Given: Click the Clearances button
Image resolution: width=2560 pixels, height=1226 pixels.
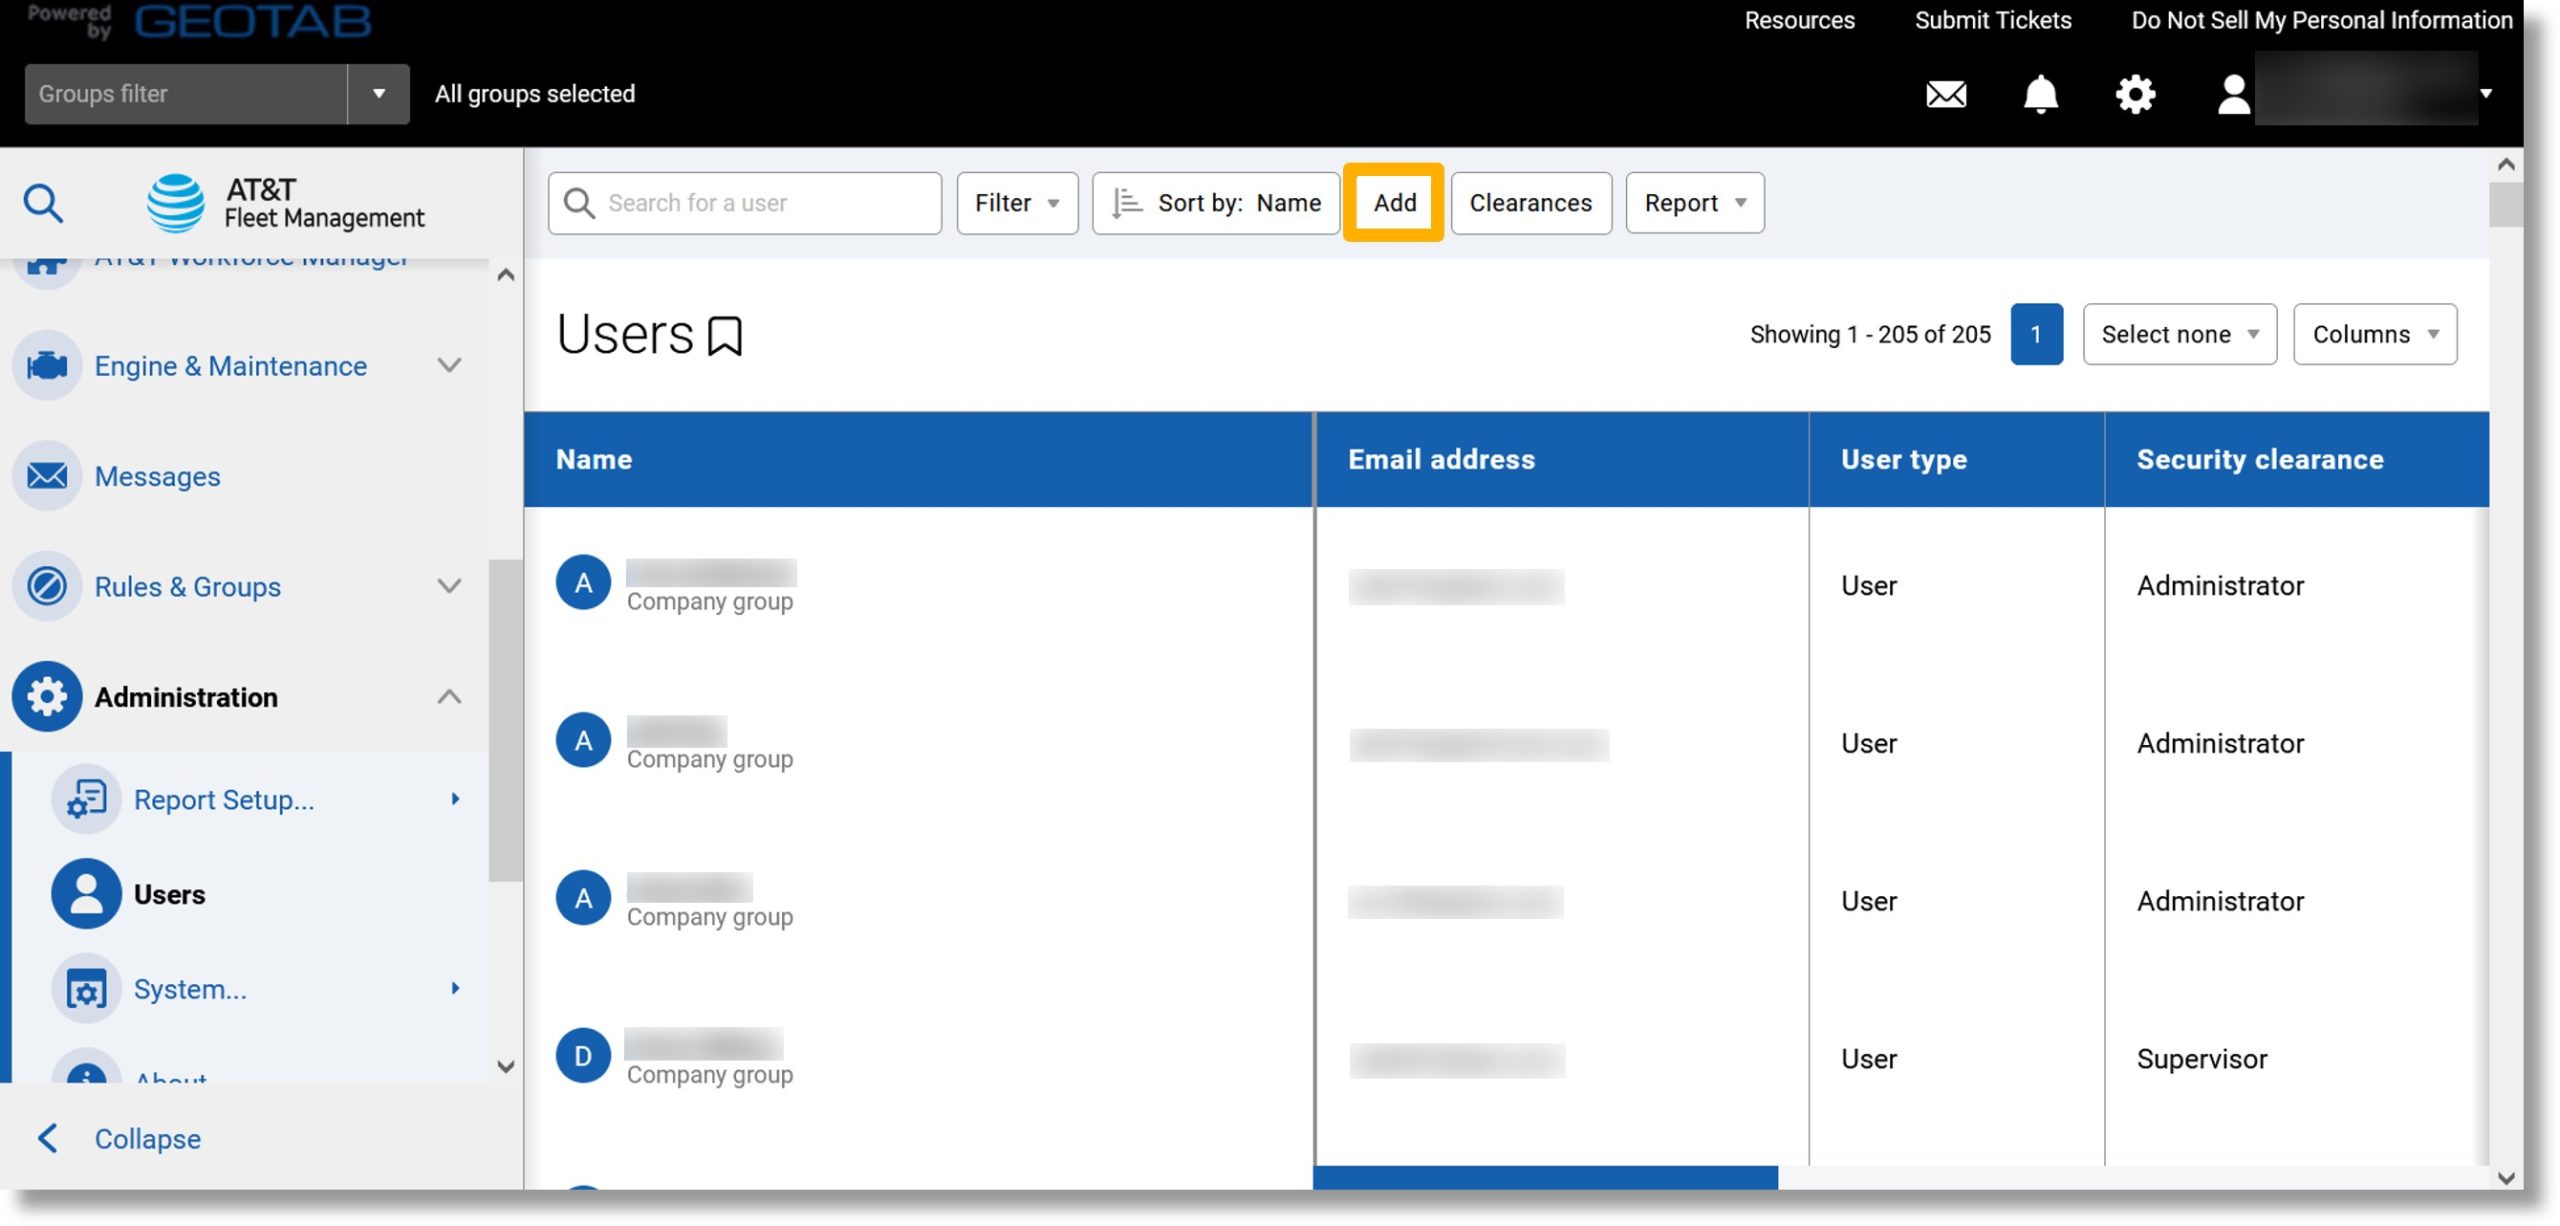Looking at the screenshot, I should 1531,203.
